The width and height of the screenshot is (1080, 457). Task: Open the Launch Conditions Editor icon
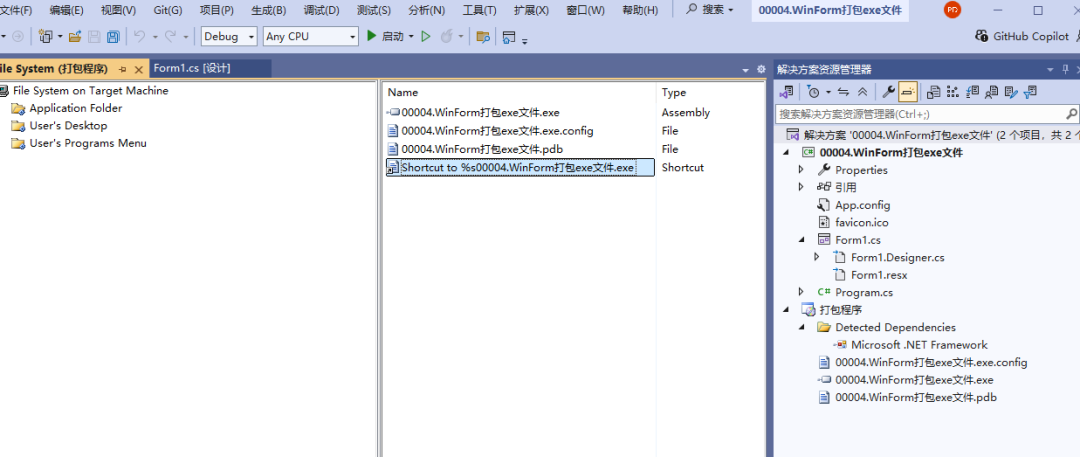1031,92
